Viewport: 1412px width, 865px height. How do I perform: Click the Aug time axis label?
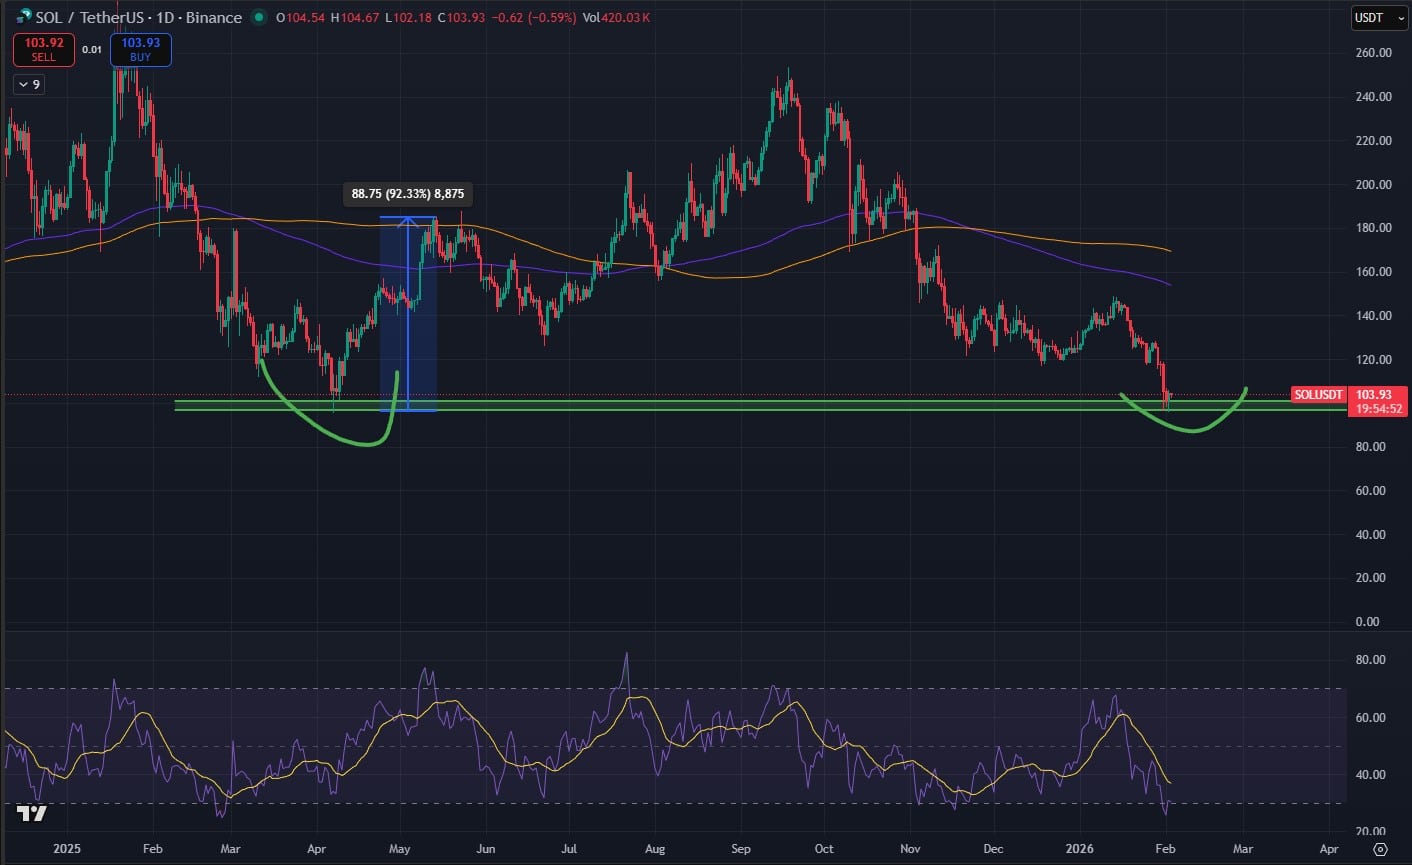(655, 849)
